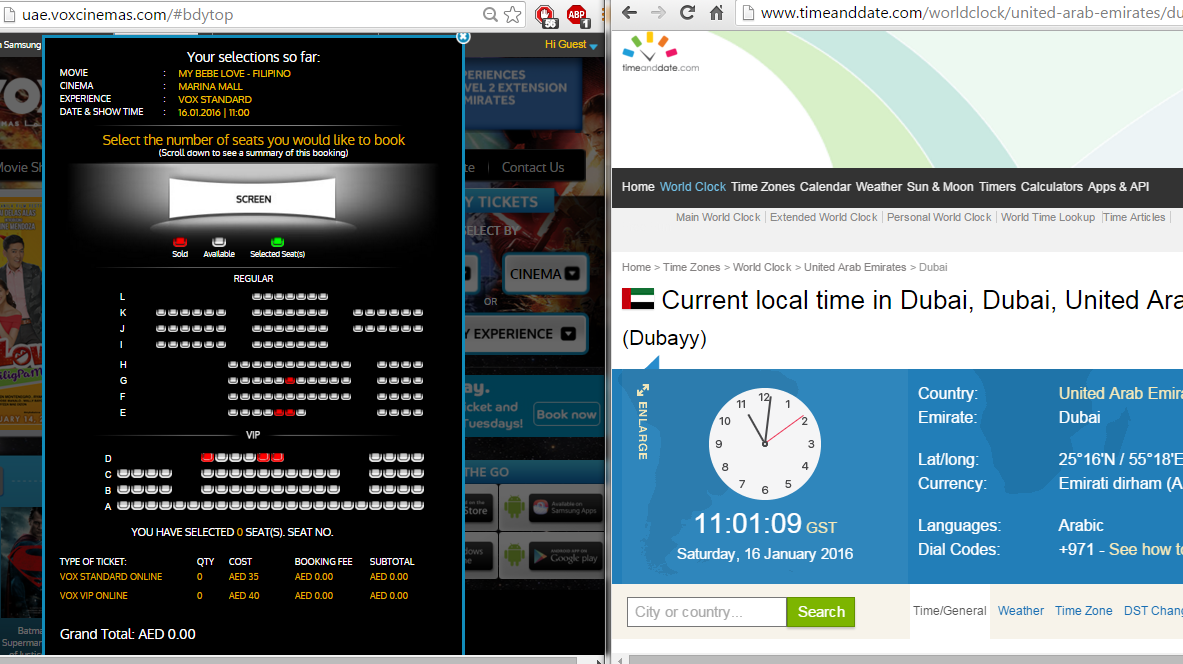Click Home in the breadcrumb trail
Screen dimensions: 1183x664
636,267
